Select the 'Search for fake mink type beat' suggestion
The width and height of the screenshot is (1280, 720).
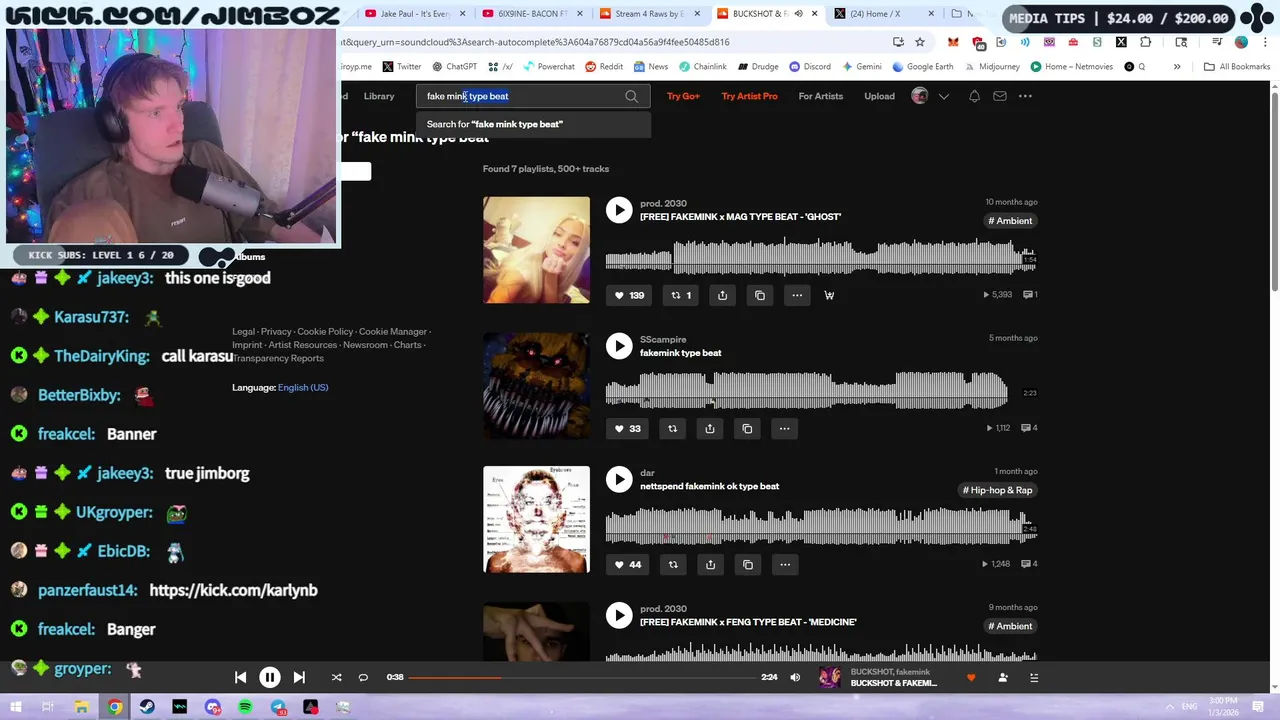click(x=533, y=124)
